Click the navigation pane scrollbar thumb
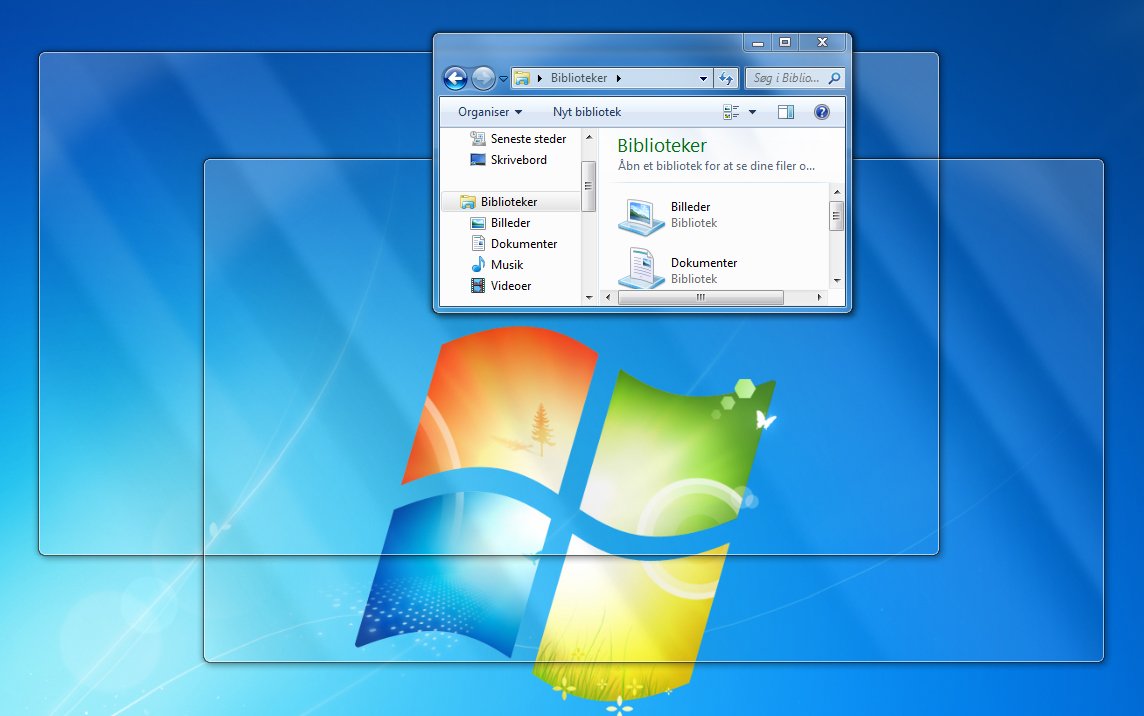 (x=589, y=186)
